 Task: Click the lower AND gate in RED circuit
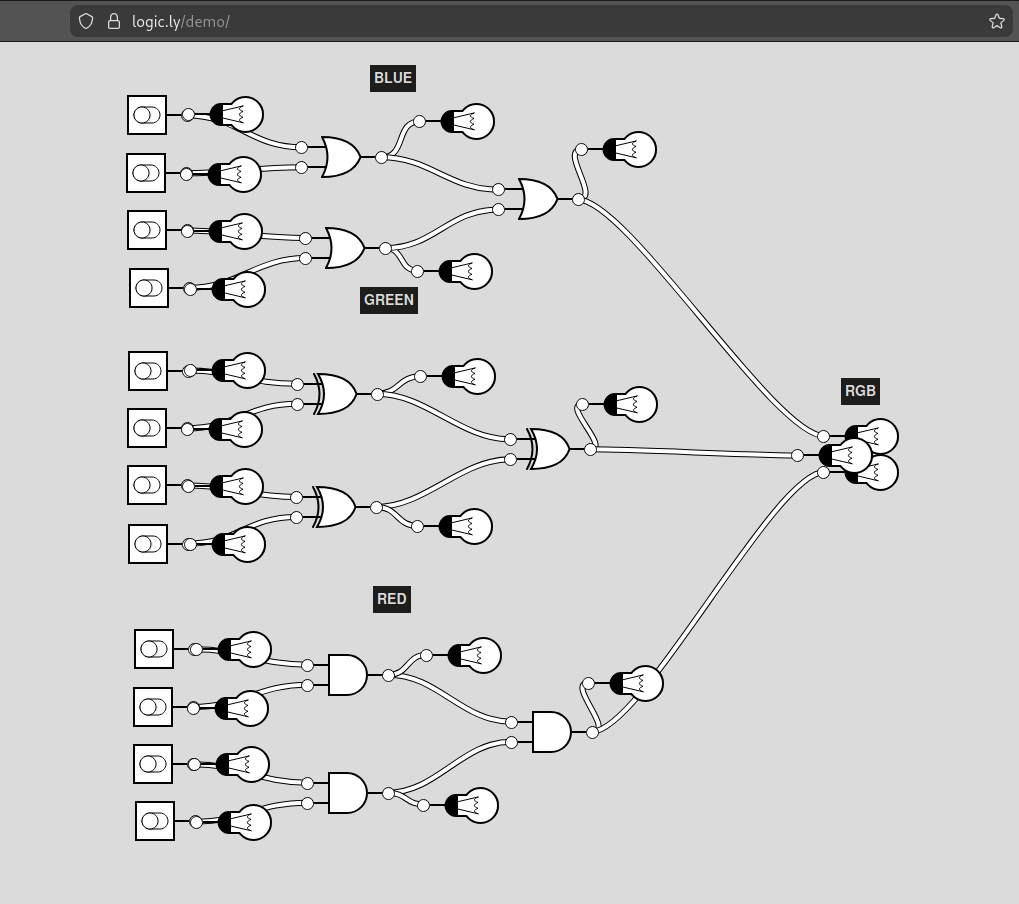coord(346,793)
